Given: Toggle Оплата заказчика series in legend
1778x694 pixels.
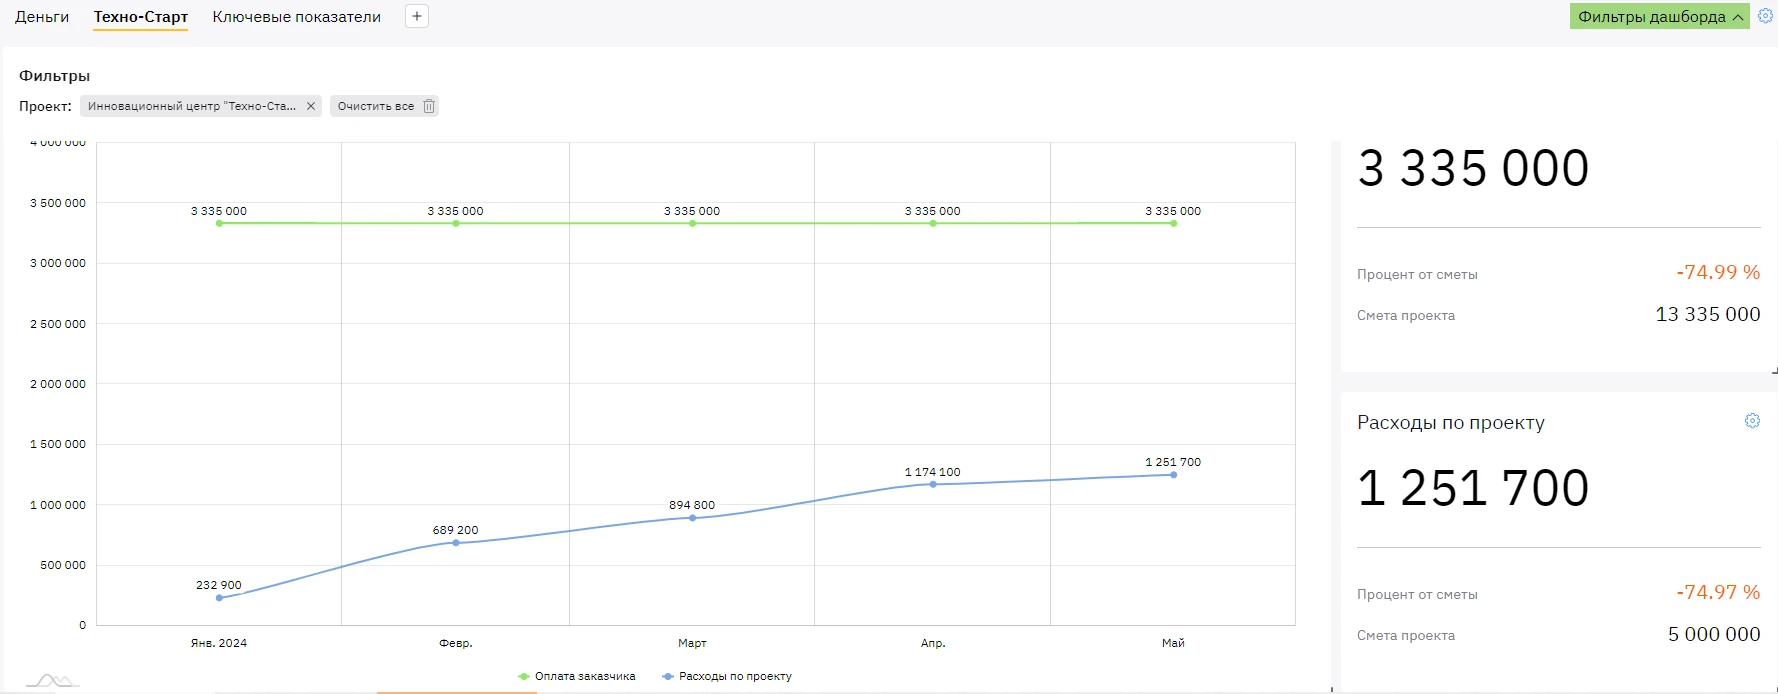Looking at the screenshot, I should pyautogui.click(x=577, y=677).
